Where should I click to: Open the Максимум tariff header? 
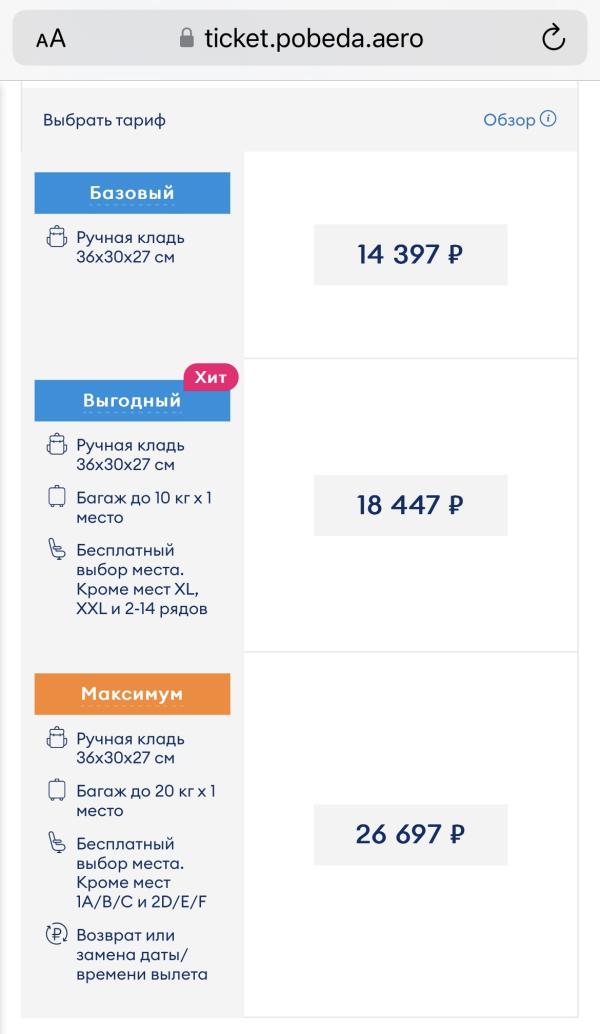(132, 694)
